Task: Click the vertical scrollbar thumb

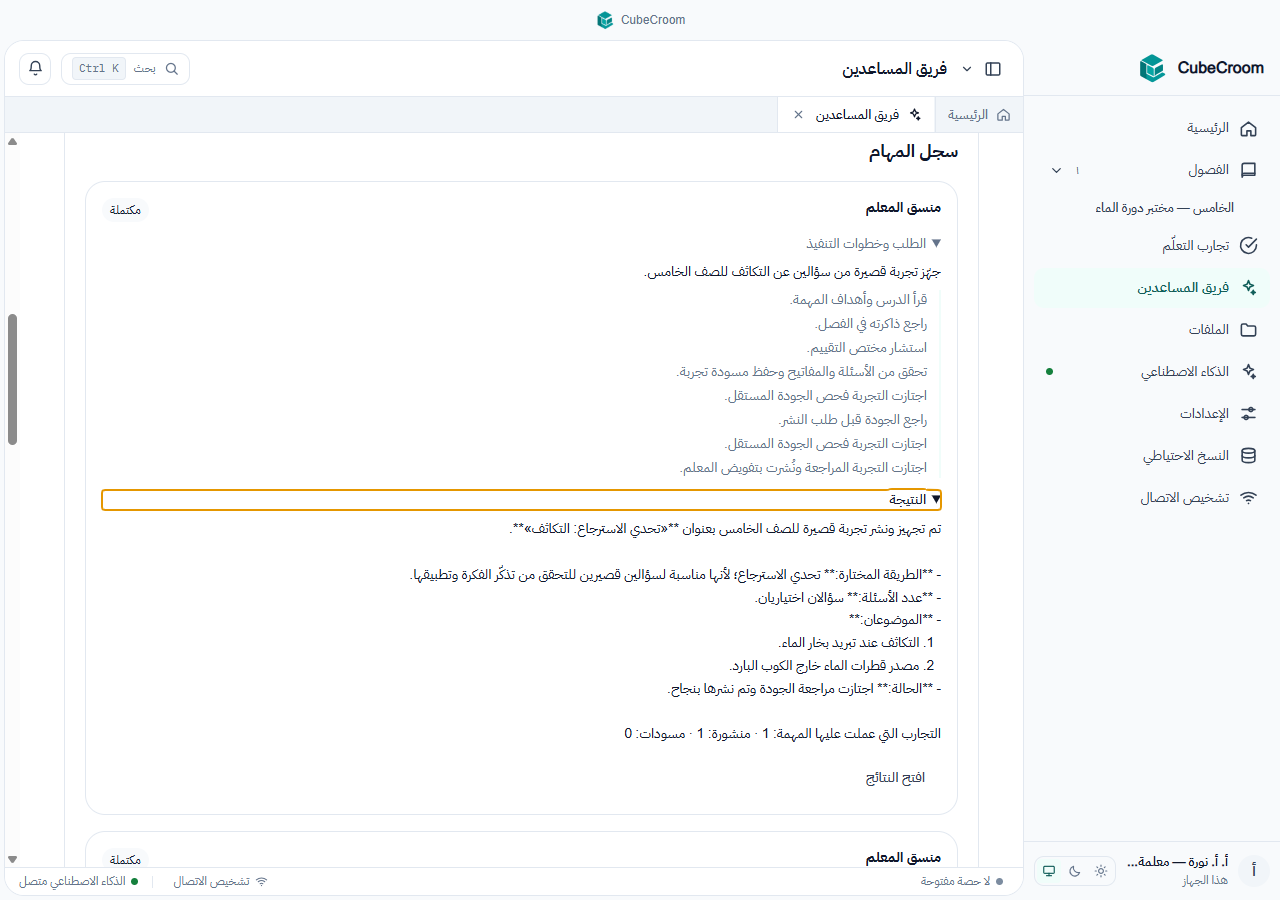Action: 12,379
